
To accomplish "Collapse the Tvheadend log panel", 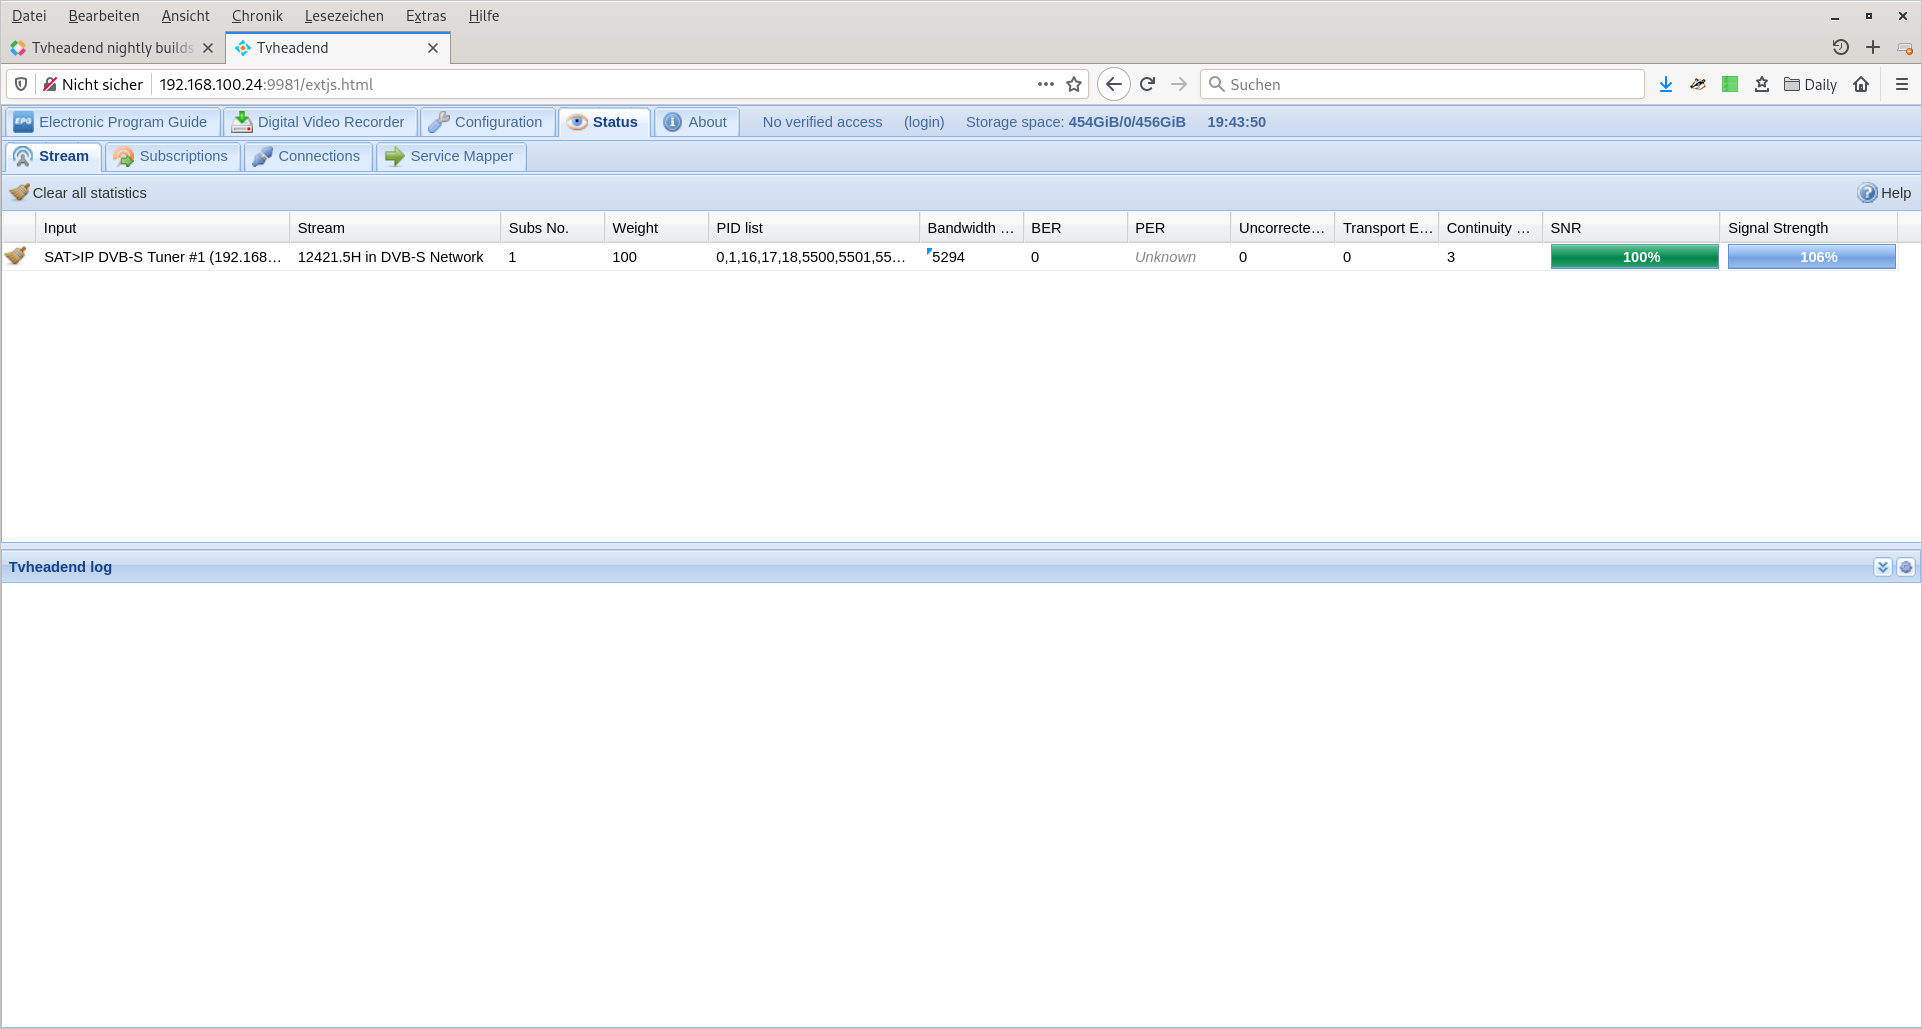I will (x=1882, y=567).
